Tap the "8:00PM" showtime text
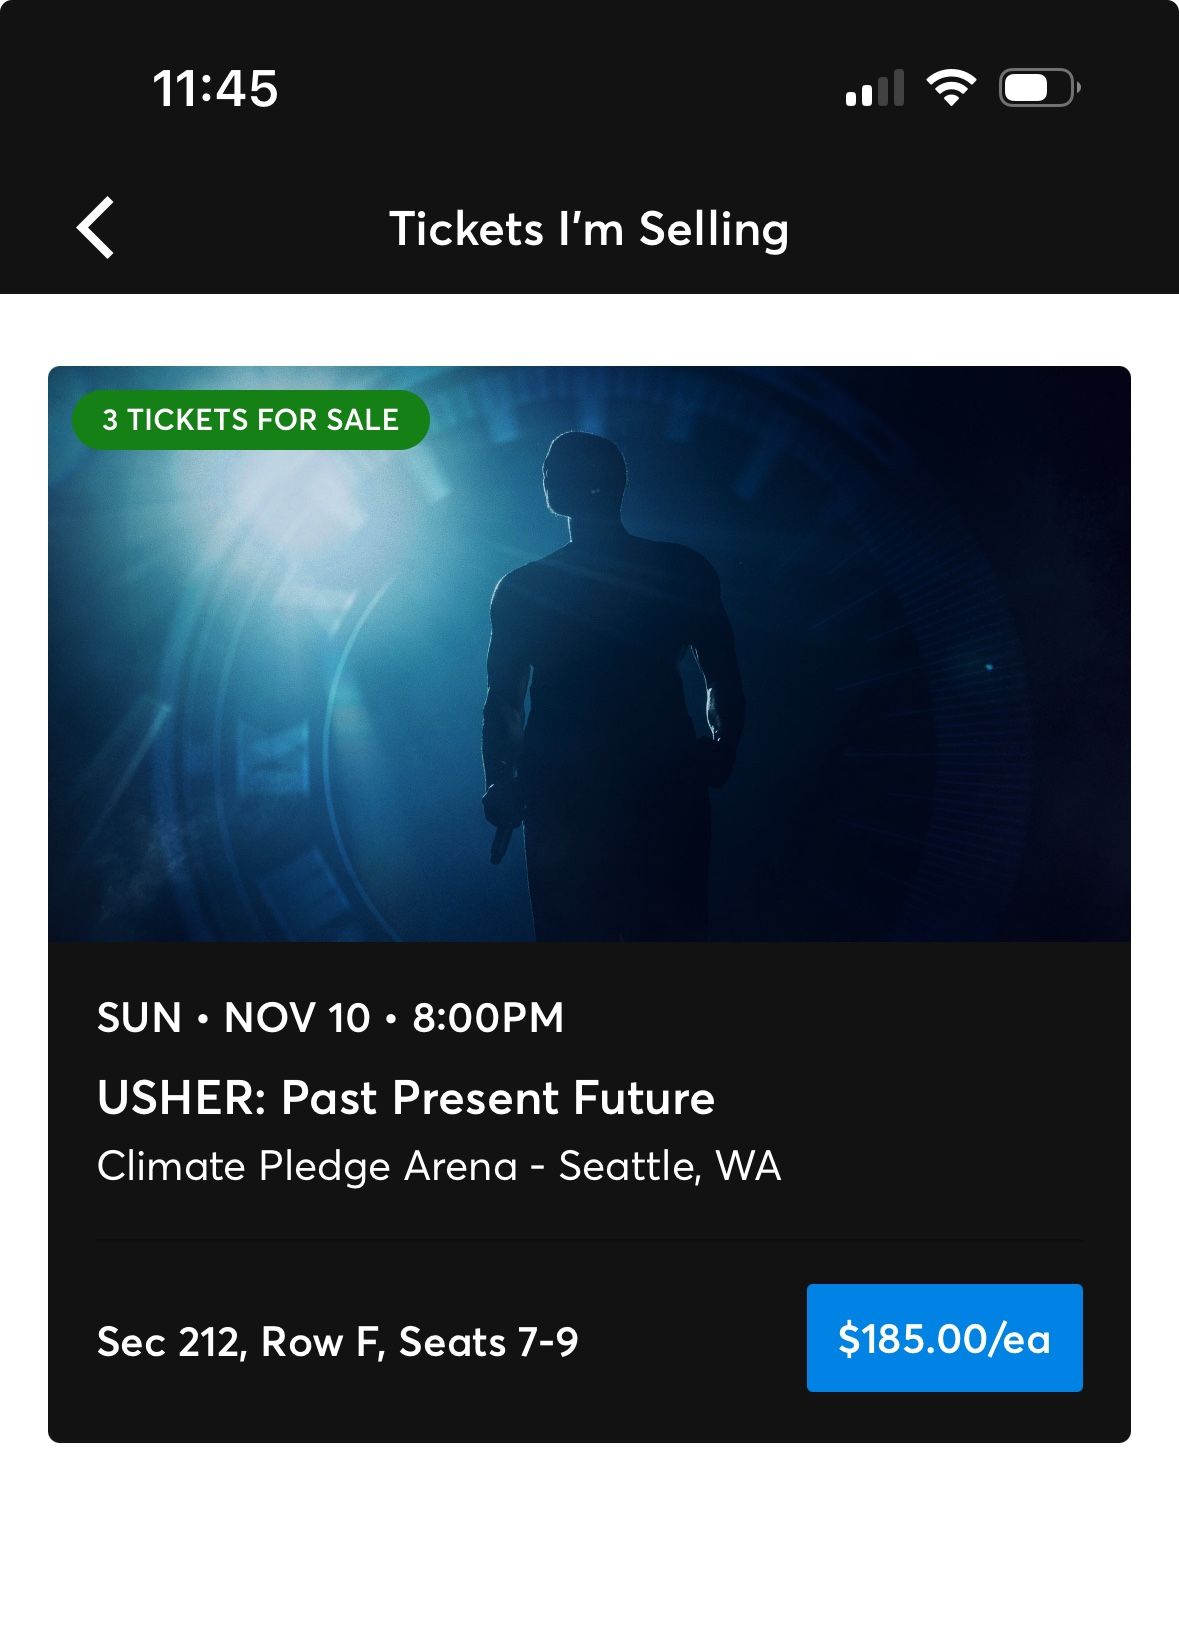The width and height of the screenshot is (1179, 1629). (x=488, y=1018)
